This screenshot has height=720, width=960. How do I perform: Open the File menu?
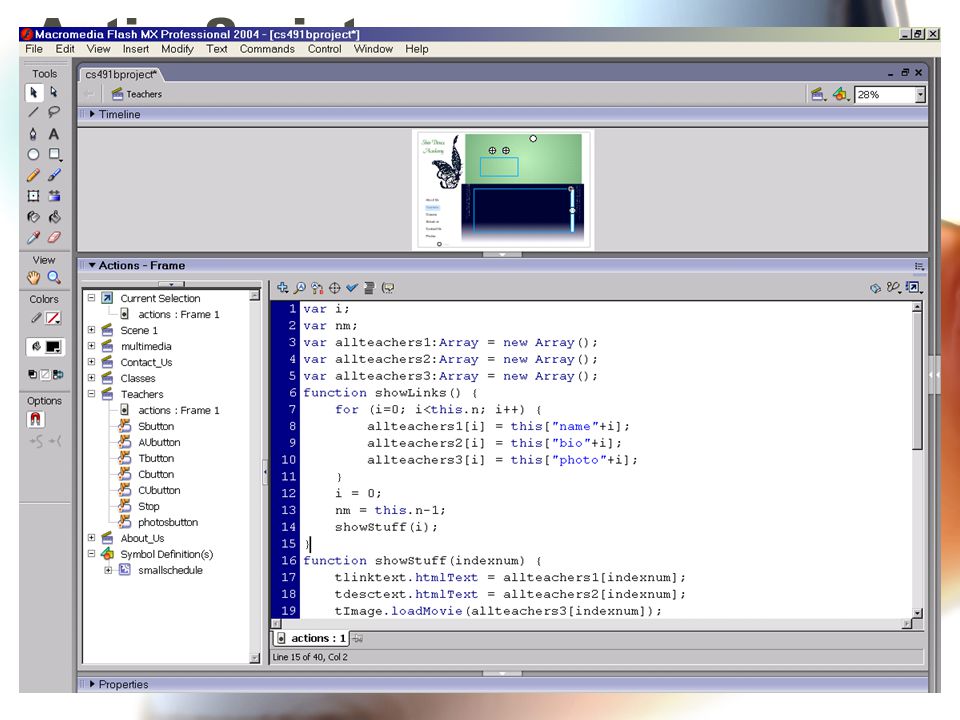(34, 49)
